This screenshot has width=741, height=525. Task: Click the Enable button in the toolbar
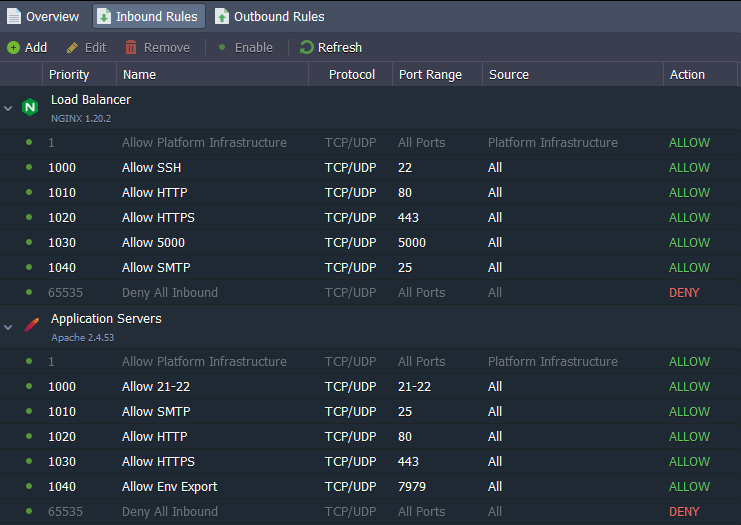pos(246,47)
